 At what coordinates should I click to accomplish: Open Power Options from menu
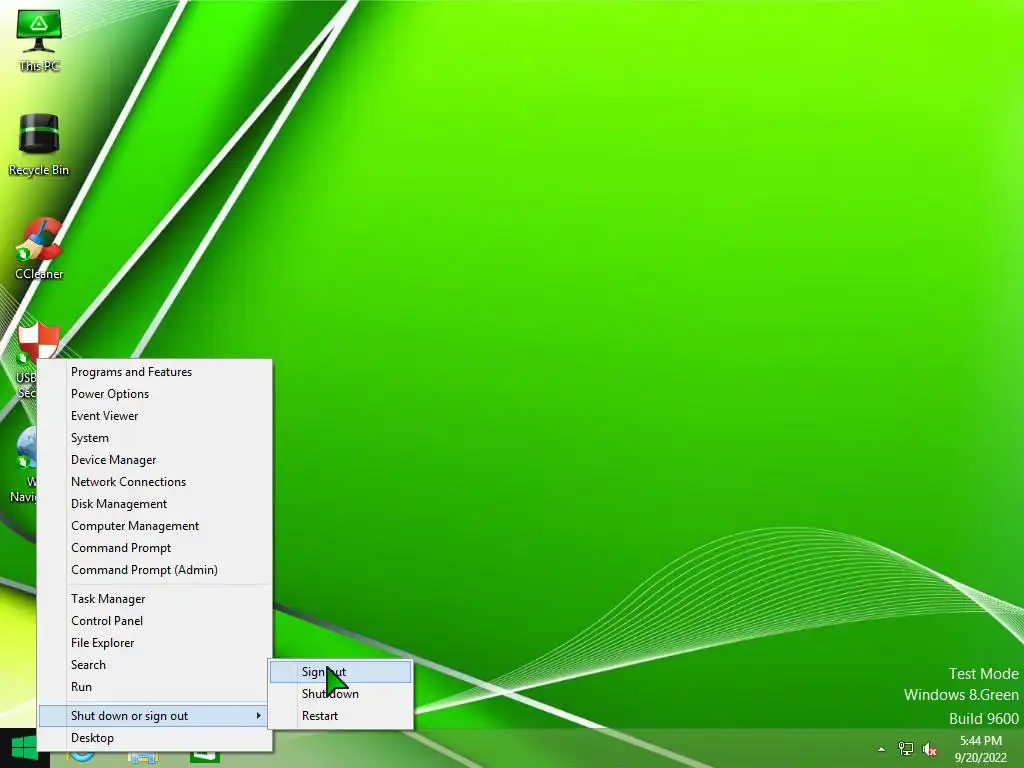point(155,394)
